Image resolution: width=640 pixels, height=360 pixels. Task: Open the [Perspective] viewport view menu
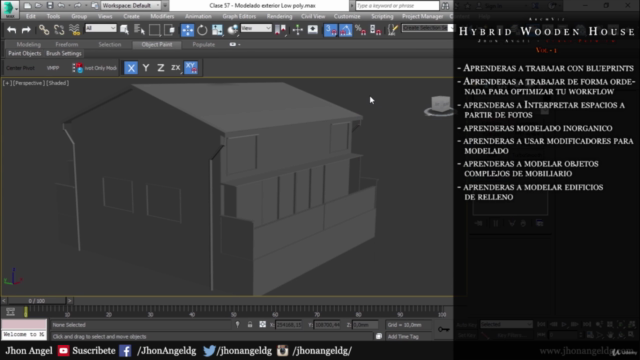click(28, 83)
